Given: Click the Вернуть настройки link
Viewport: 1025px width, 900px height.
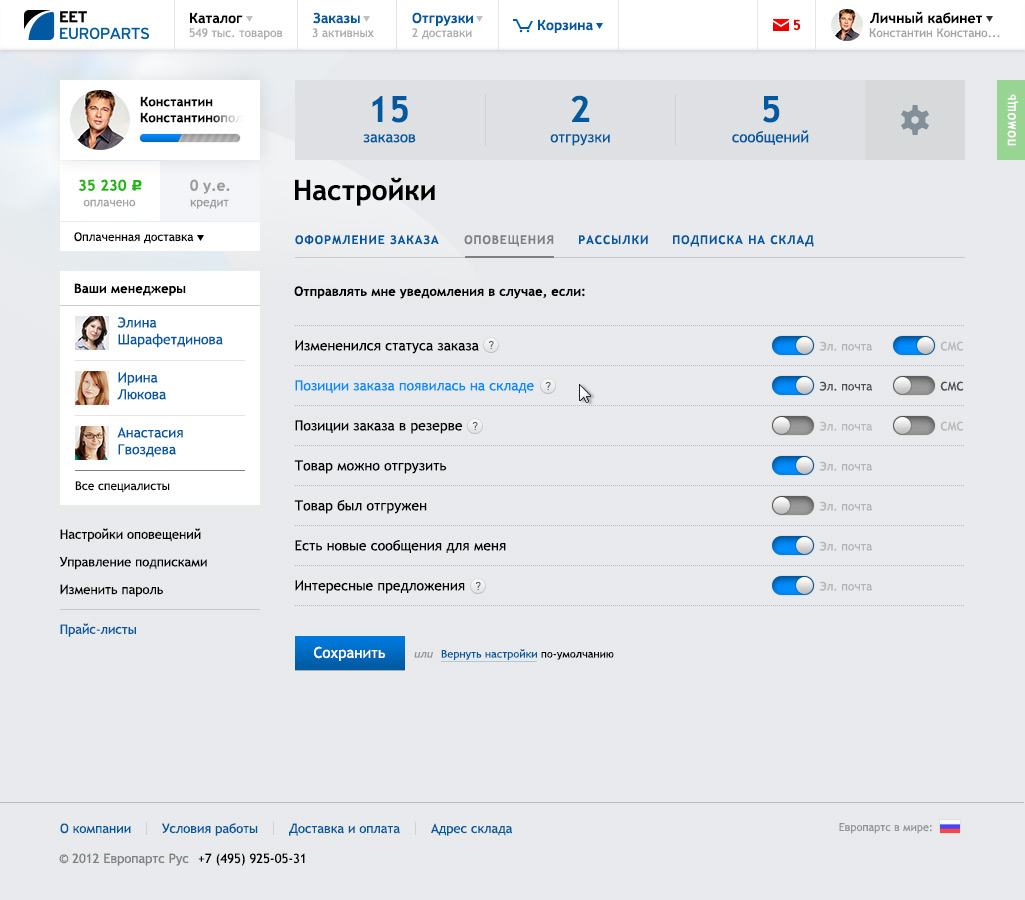Looking at the screenshot, I should tap(488, 654).
